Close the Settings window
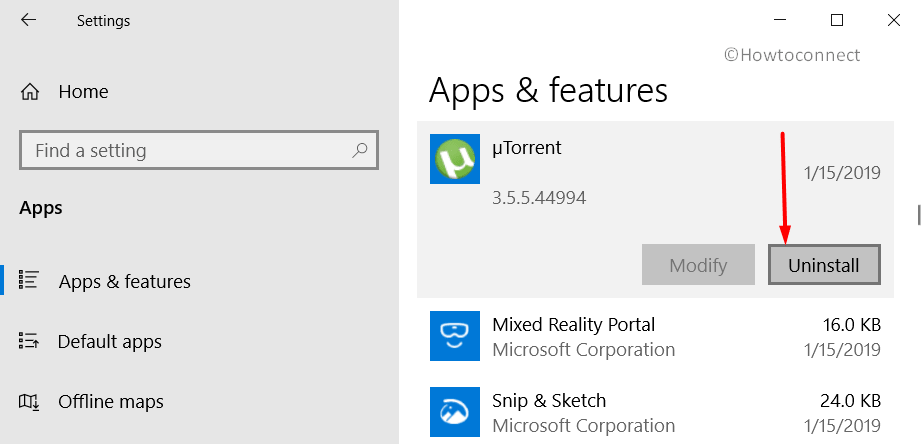This screenshot has width=921, height=444. [893, 21]
